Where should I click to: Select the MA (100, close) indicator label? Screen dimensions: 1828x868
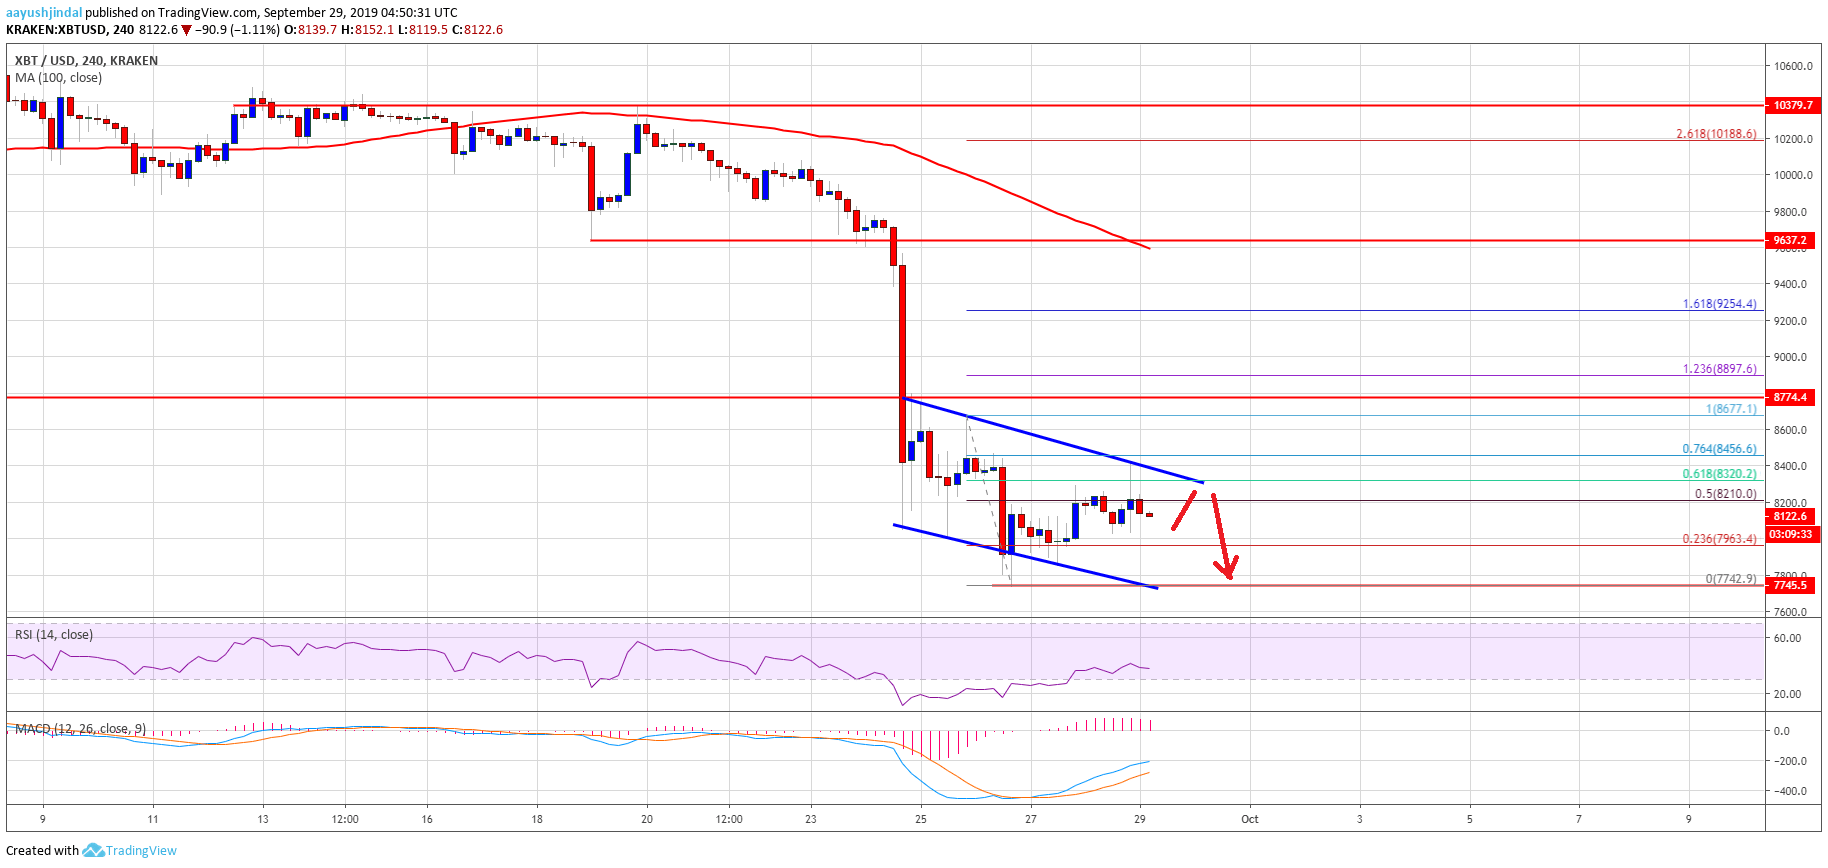click(x=58, y=78)
